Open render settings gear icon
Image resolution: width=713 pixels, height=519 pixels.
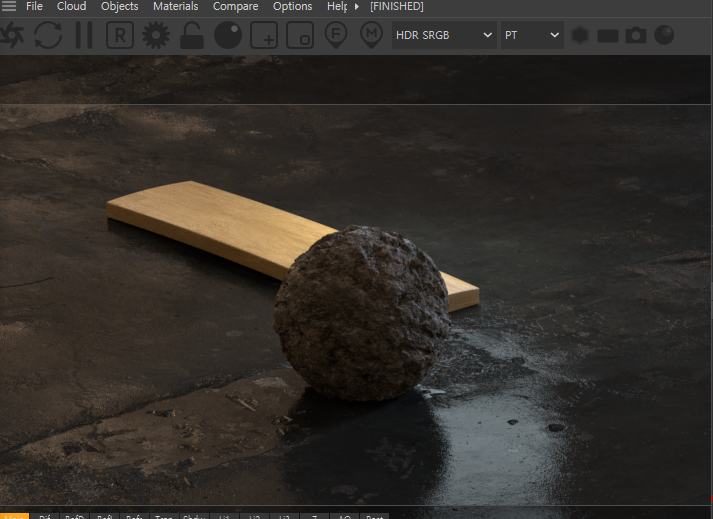156,35
